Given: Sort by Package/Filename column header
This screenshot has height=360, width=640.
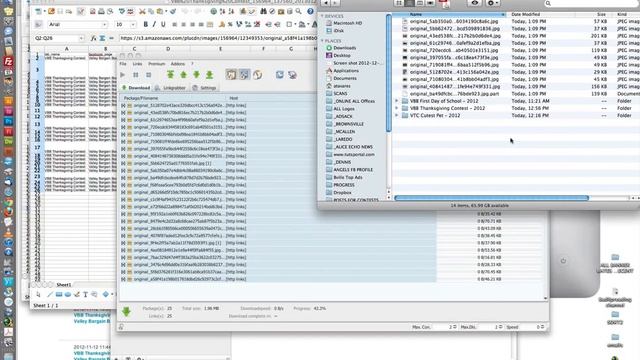Looking at the screenshot, I should point(173,98).
